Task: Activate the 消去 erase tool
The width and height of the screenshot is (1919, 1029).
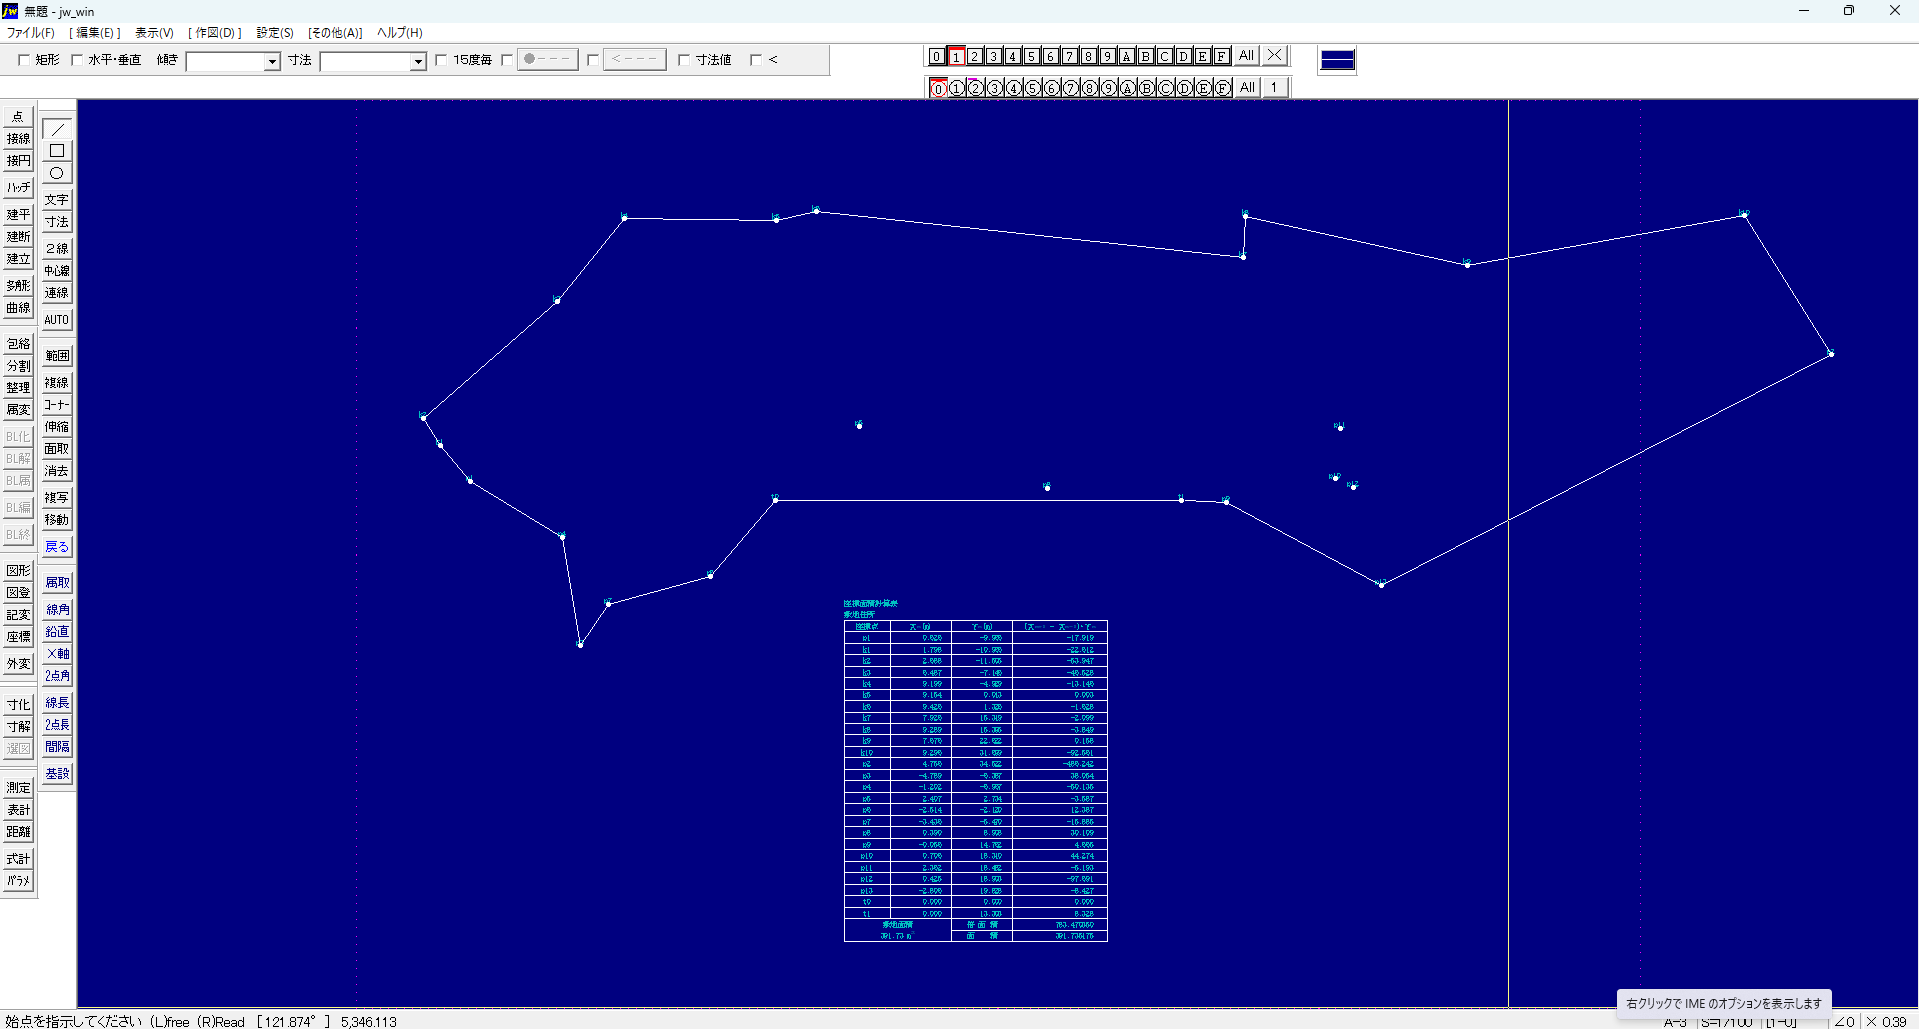Action: coord(57,471)
